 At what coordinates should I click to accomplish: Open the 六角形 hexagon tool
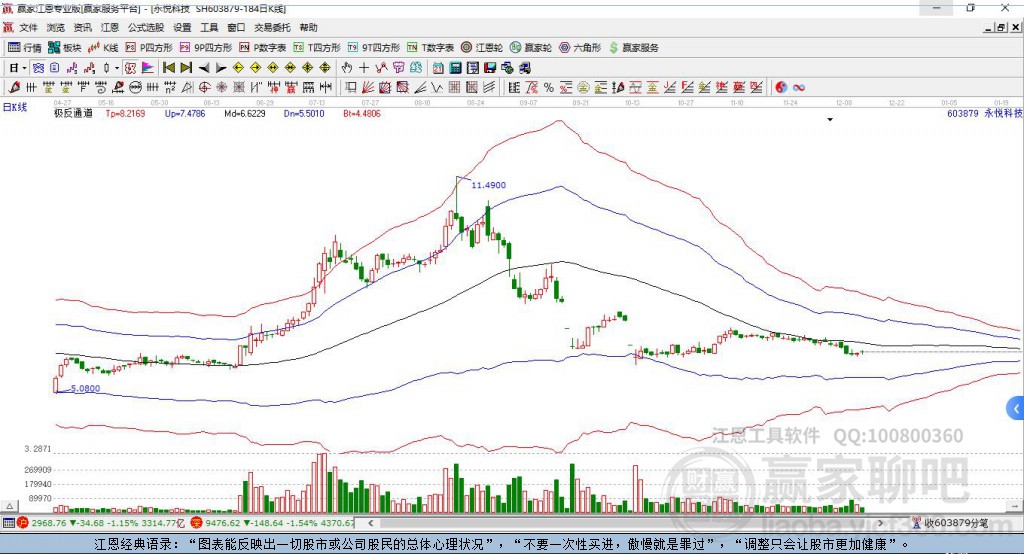pos(580,48)
